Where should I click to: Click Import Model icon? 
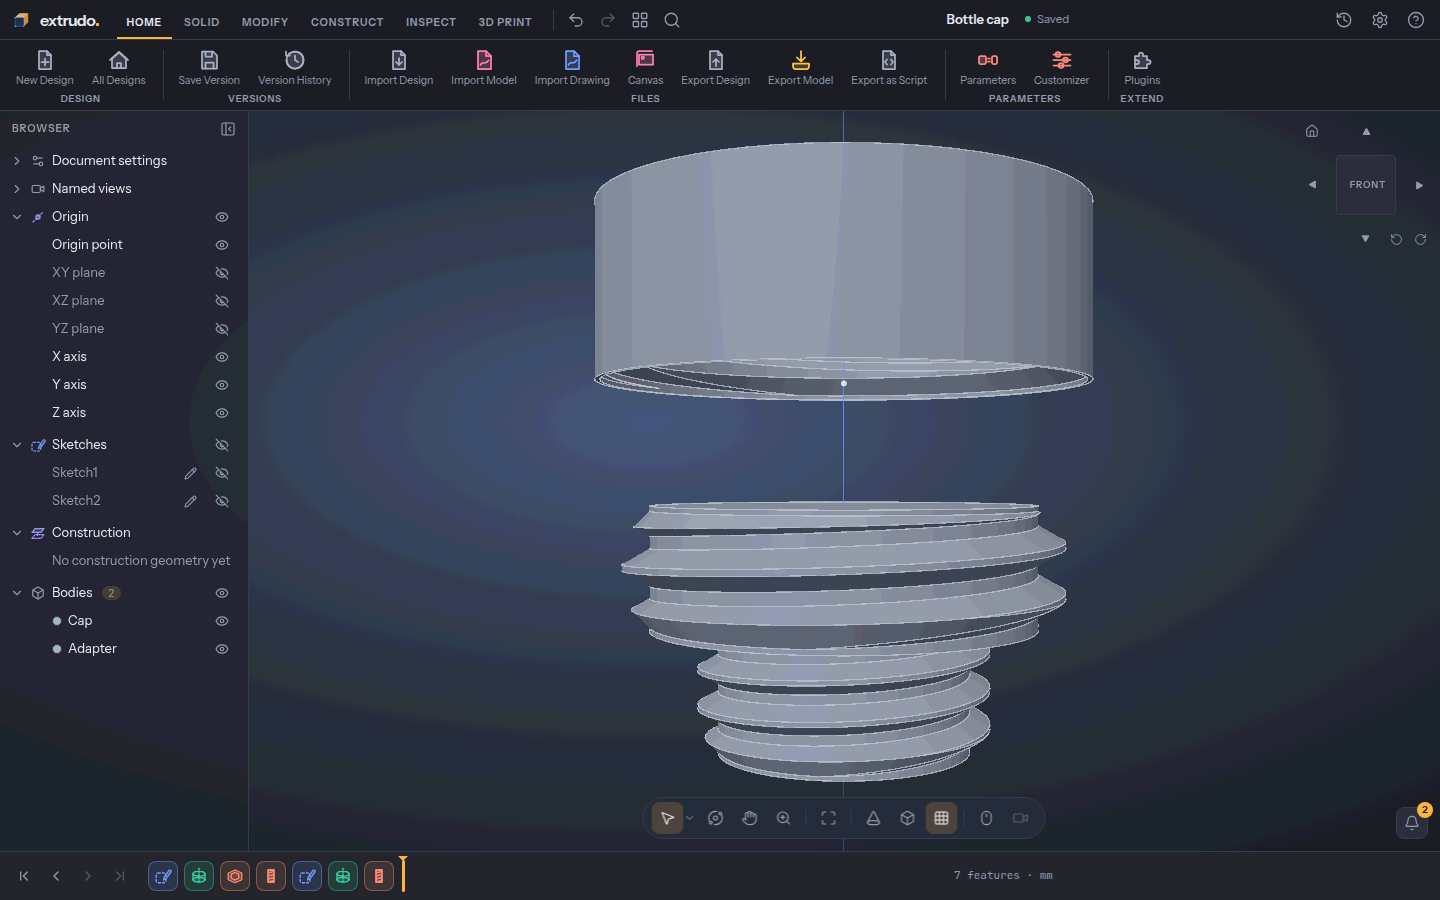tap(484, 60)
